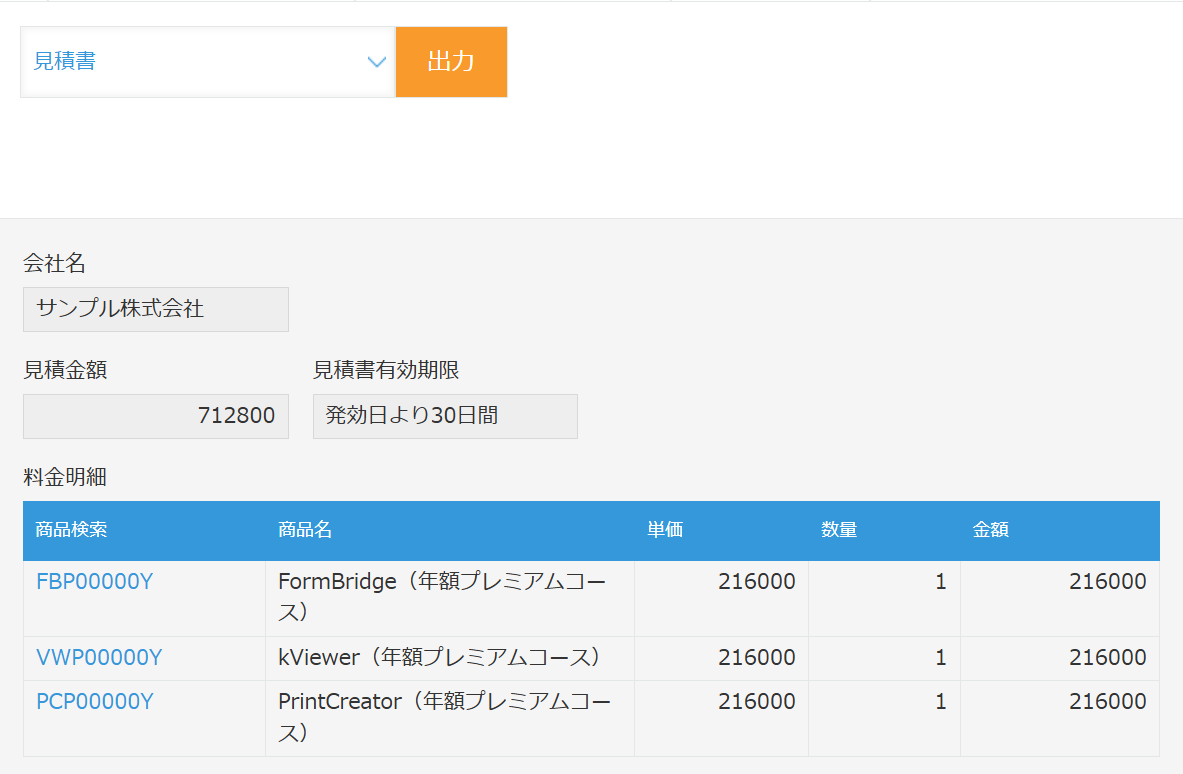Image resolution: width=1183 pixels, height=774 pixels.
Task: Click the kViewer(年額プレミアムコース) product name cell
Action: [440, 657]
